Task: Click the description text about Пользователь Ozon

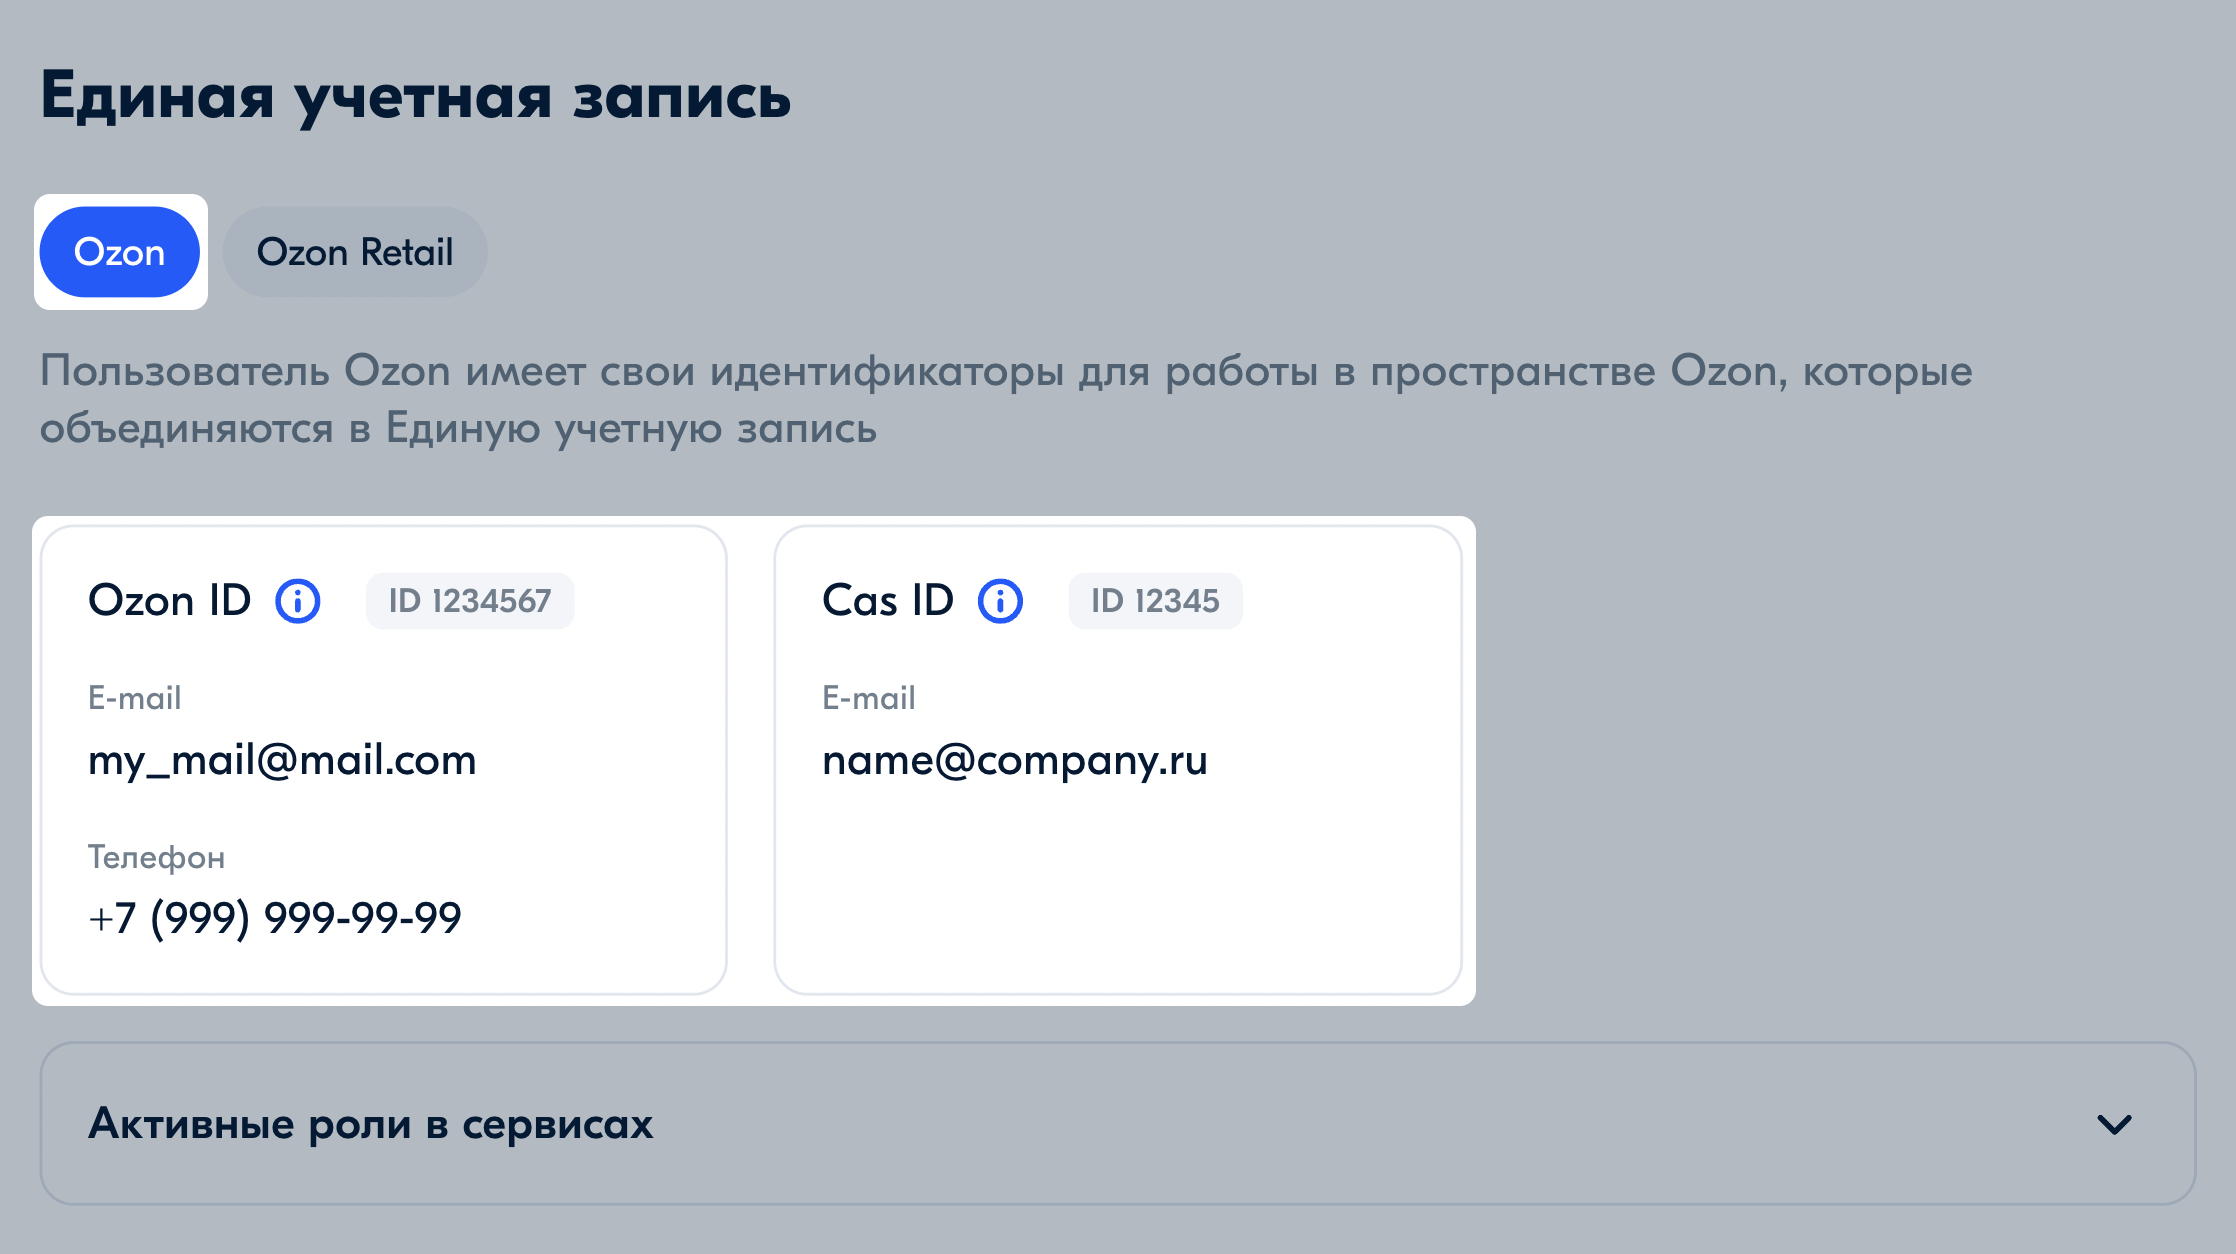Action: click(x=1006, y=399)
